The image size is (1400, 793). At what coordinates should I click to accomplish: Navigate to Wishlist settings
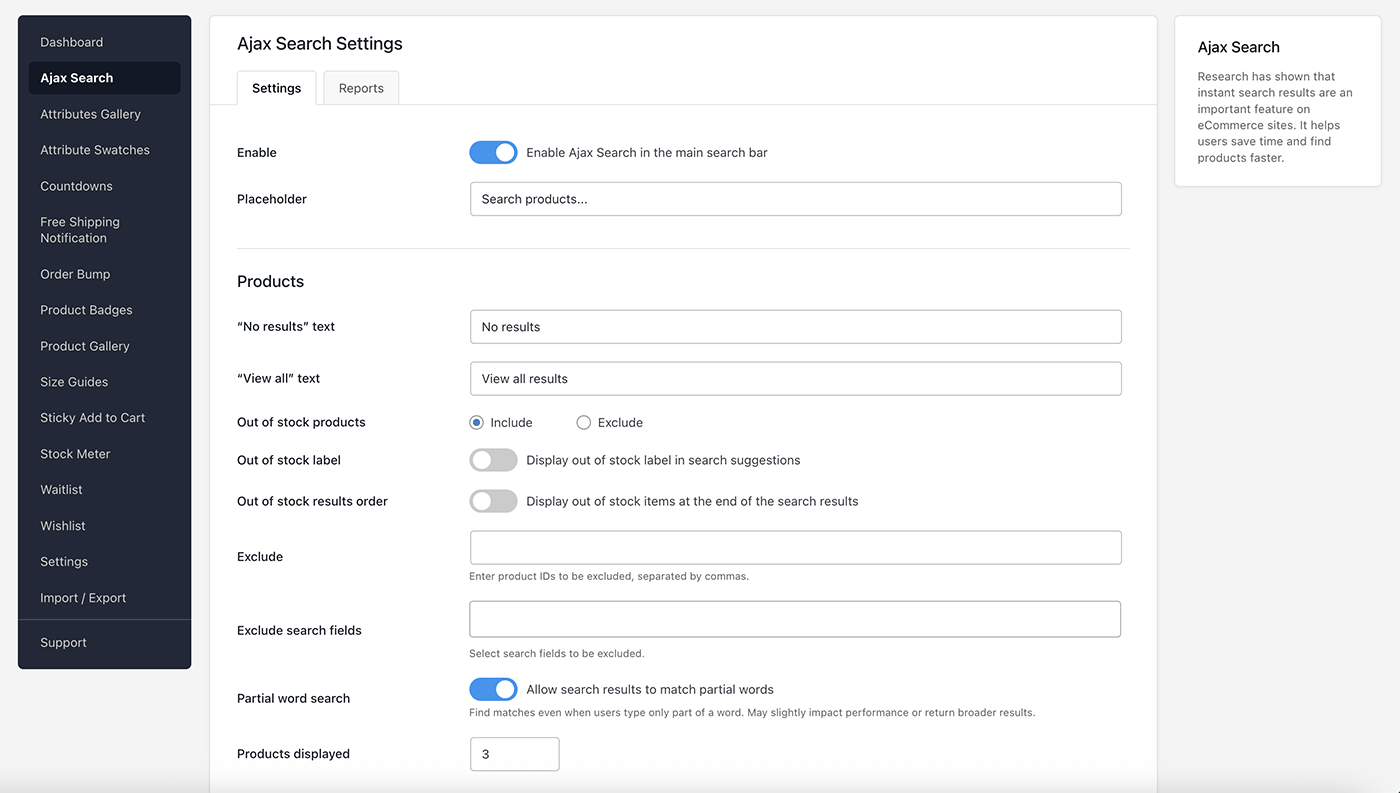62,525
